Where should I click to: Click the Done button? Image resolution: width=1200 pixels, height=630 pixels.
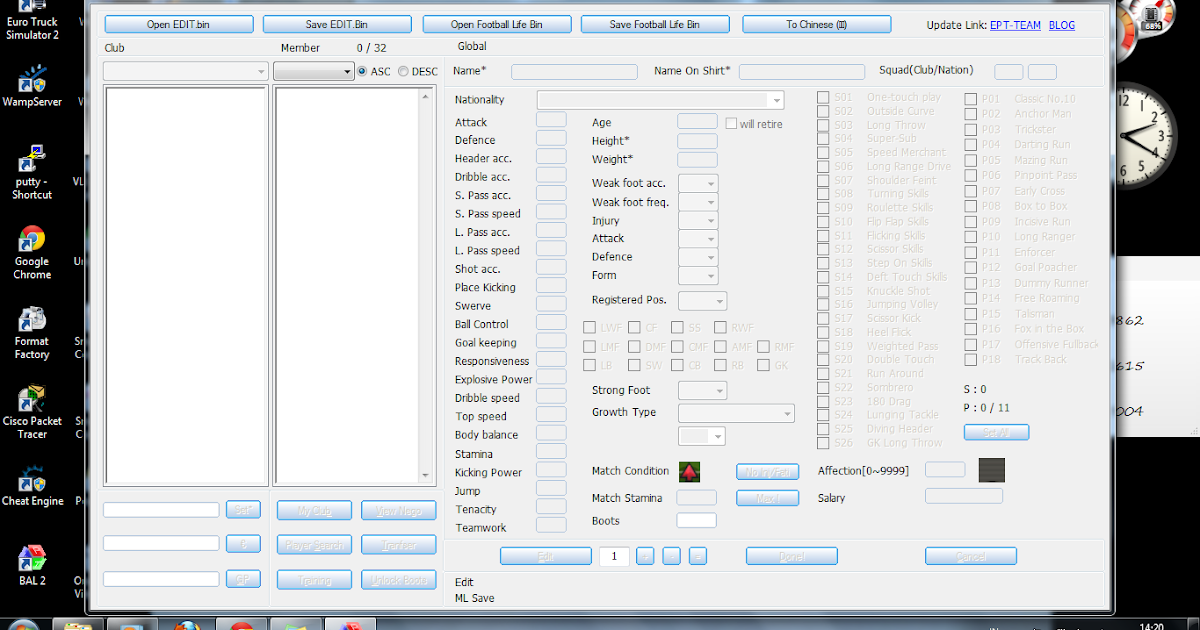click(x=791, y=556)
